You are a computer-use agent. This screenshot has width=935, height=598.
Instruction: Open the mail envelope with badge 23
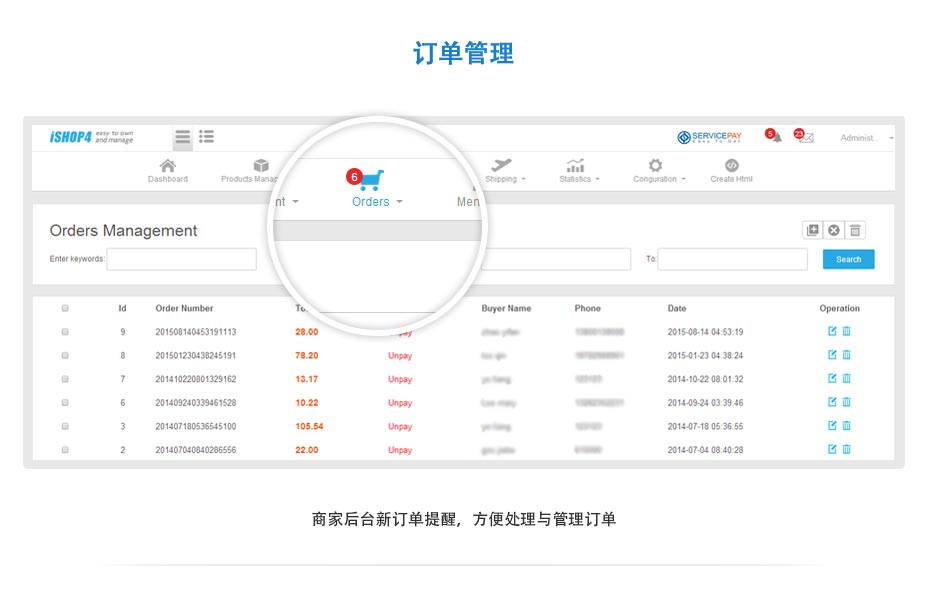(805, 137)
